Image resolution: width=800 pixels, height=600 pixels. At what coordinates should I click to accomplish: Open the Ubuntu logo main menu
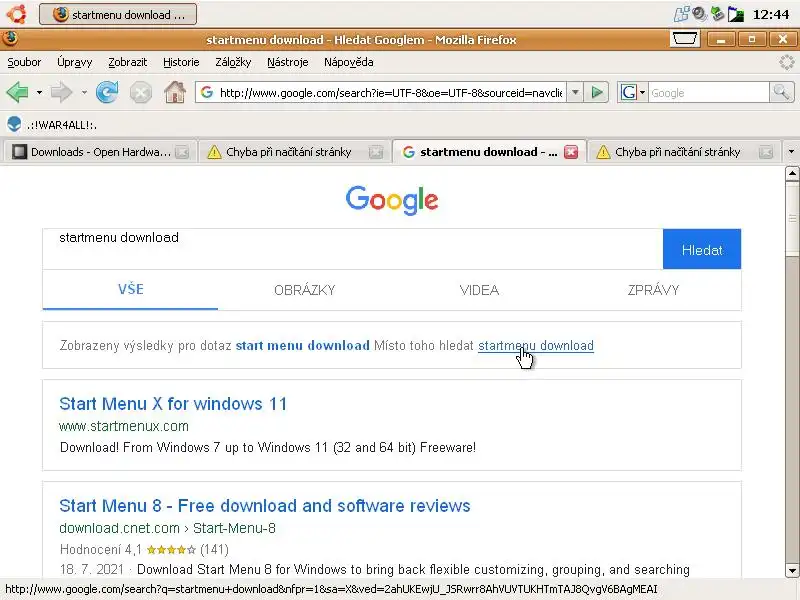(17, 14)
